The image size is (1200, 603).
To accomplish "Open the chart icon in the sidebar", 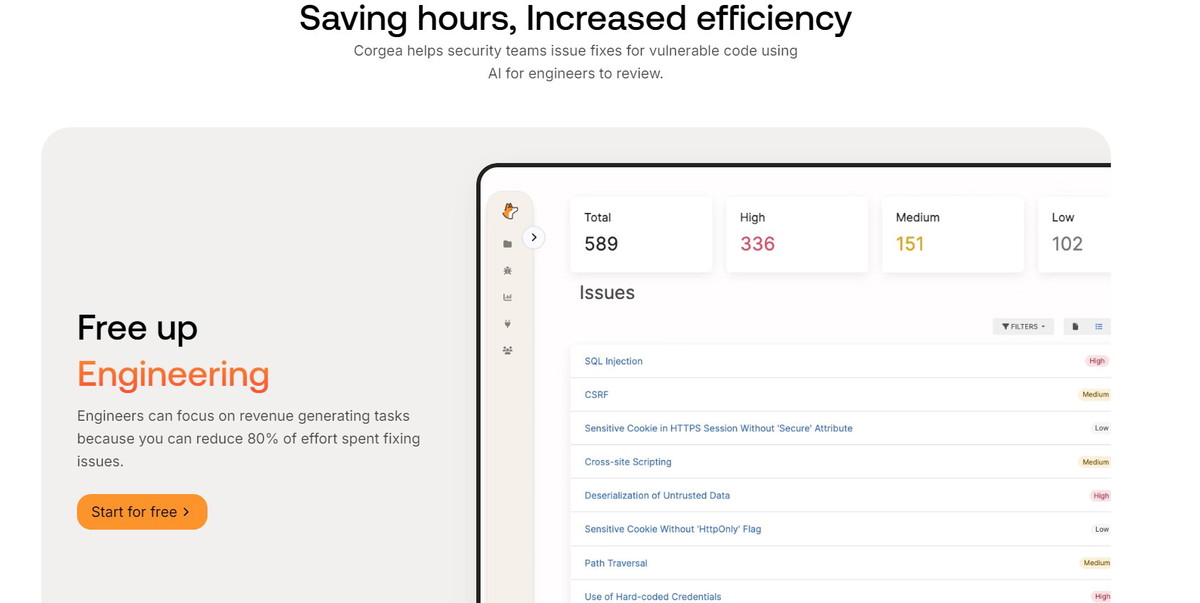I will pos(508,297).
